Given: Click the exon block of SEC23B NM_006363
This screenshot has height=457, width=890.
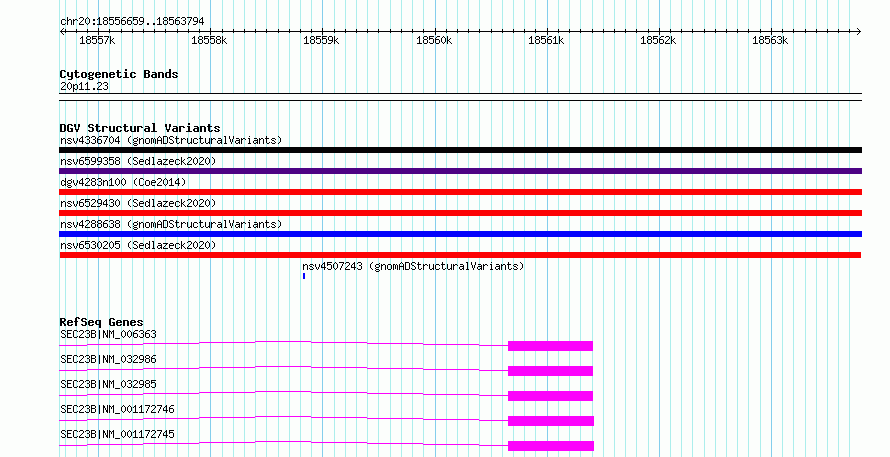Looking at the screenshot, I should point(550,346).
